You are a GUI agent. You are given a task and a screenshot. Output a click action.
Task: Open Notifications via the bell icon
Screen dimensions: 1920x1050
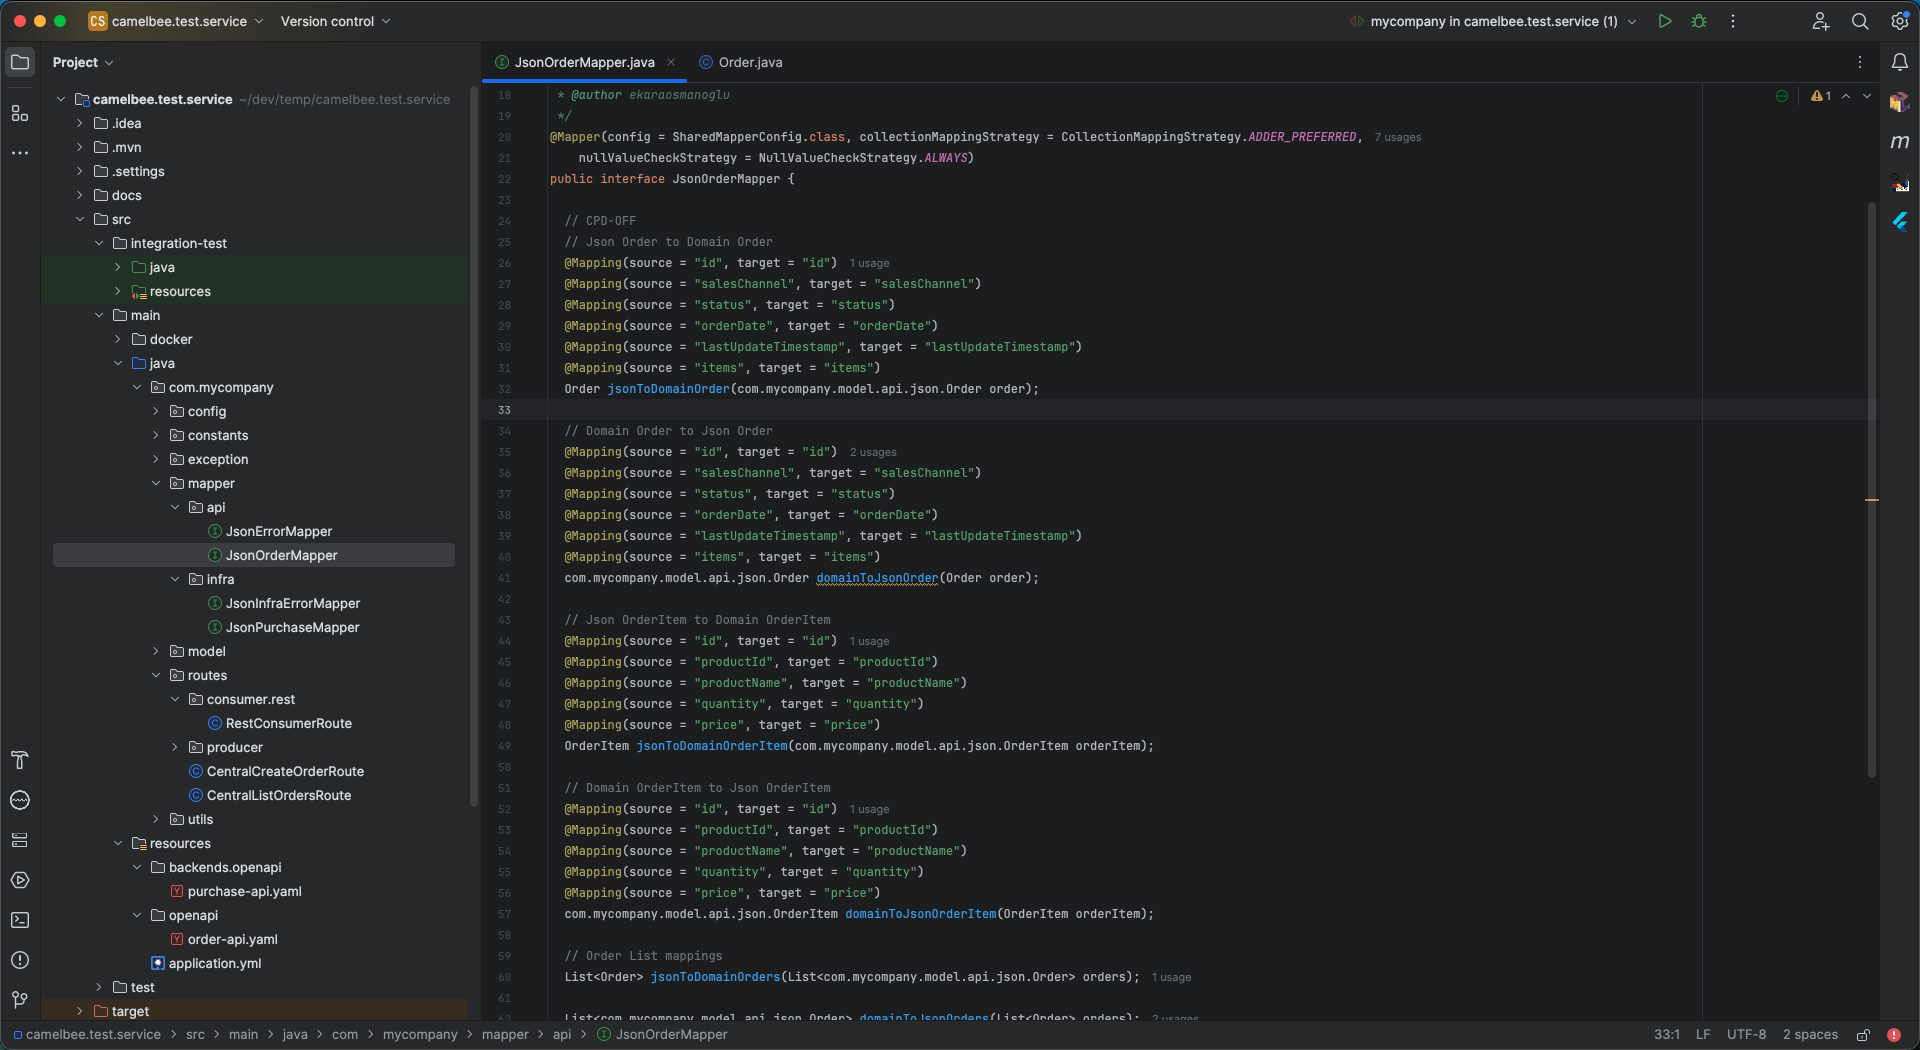click(1902, 62)
